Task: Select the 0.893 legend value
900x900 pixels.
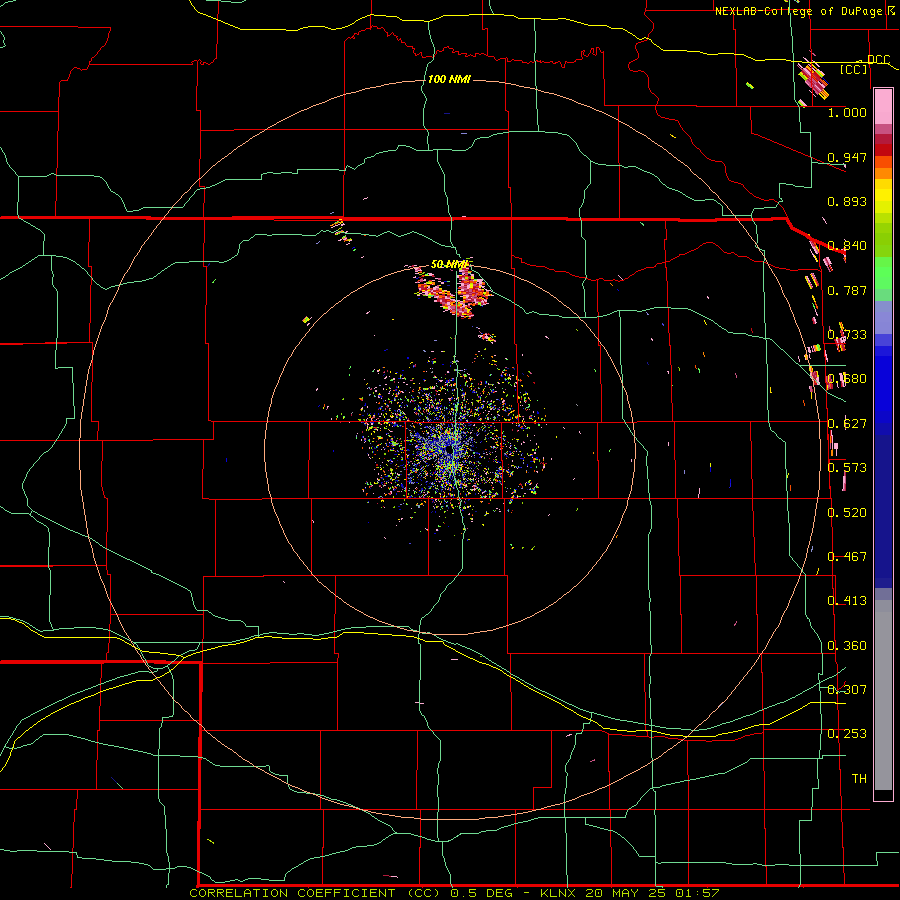Action: (847, 201)
